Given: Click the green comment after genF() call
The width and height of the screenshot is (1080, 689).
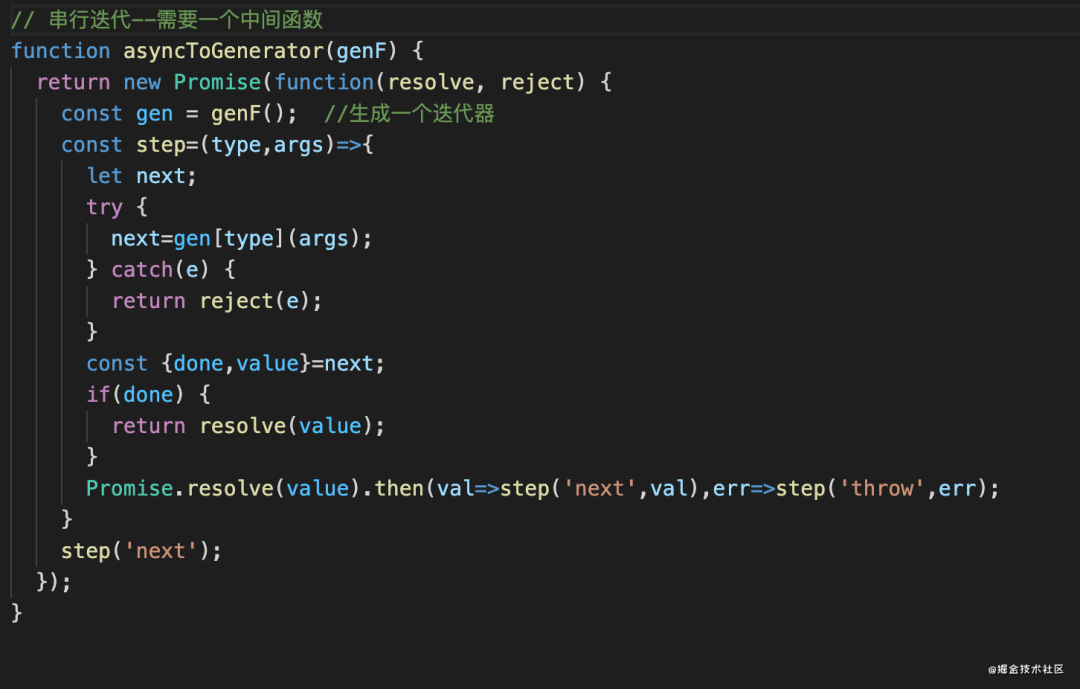Looking at the screenshot, I should pos(409,114).
